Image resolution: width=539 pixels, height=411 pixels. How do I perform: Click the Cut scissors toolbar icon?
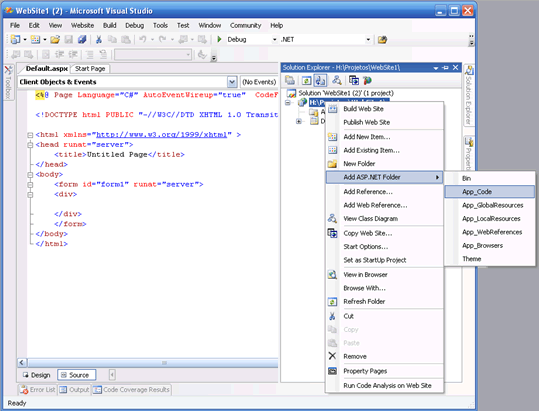click(99, 40)
